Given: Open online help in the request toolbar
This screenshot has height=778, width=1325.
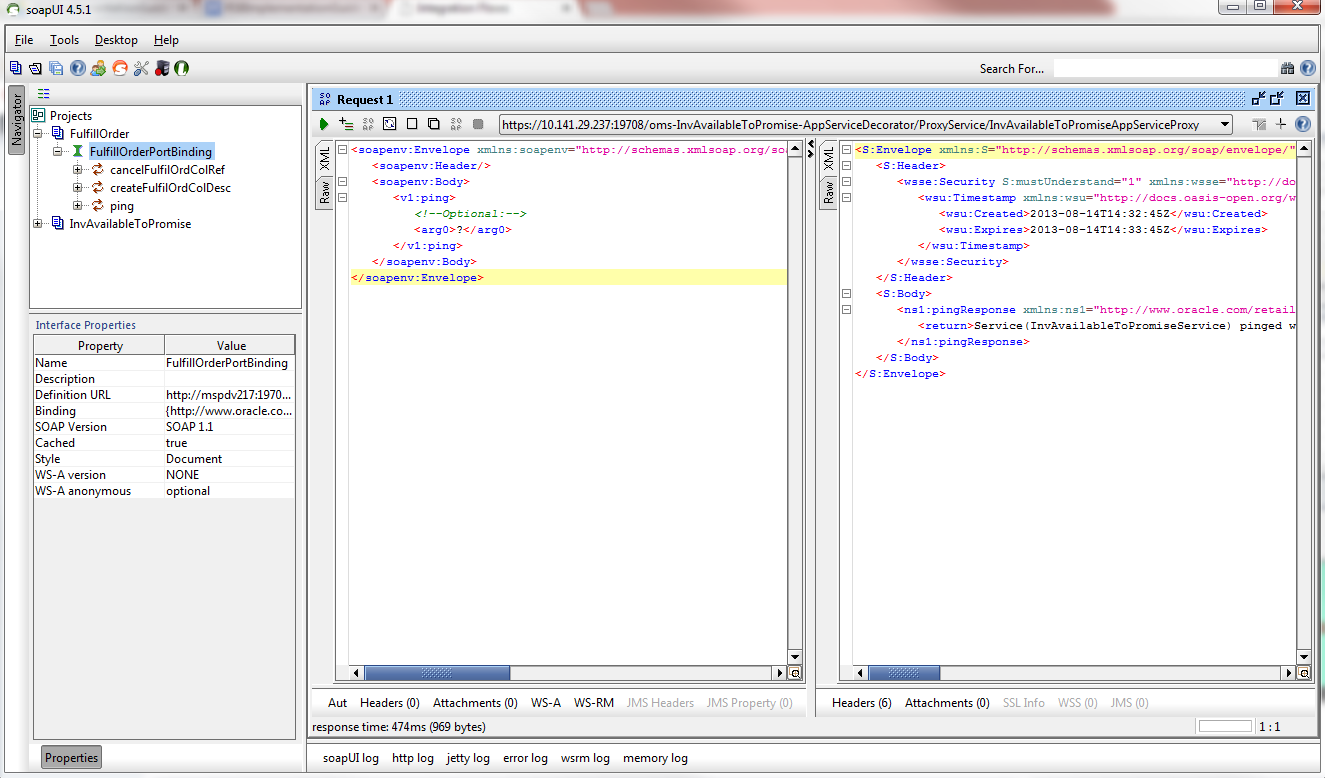Looking at the screenshot, I should [1302, 124].
